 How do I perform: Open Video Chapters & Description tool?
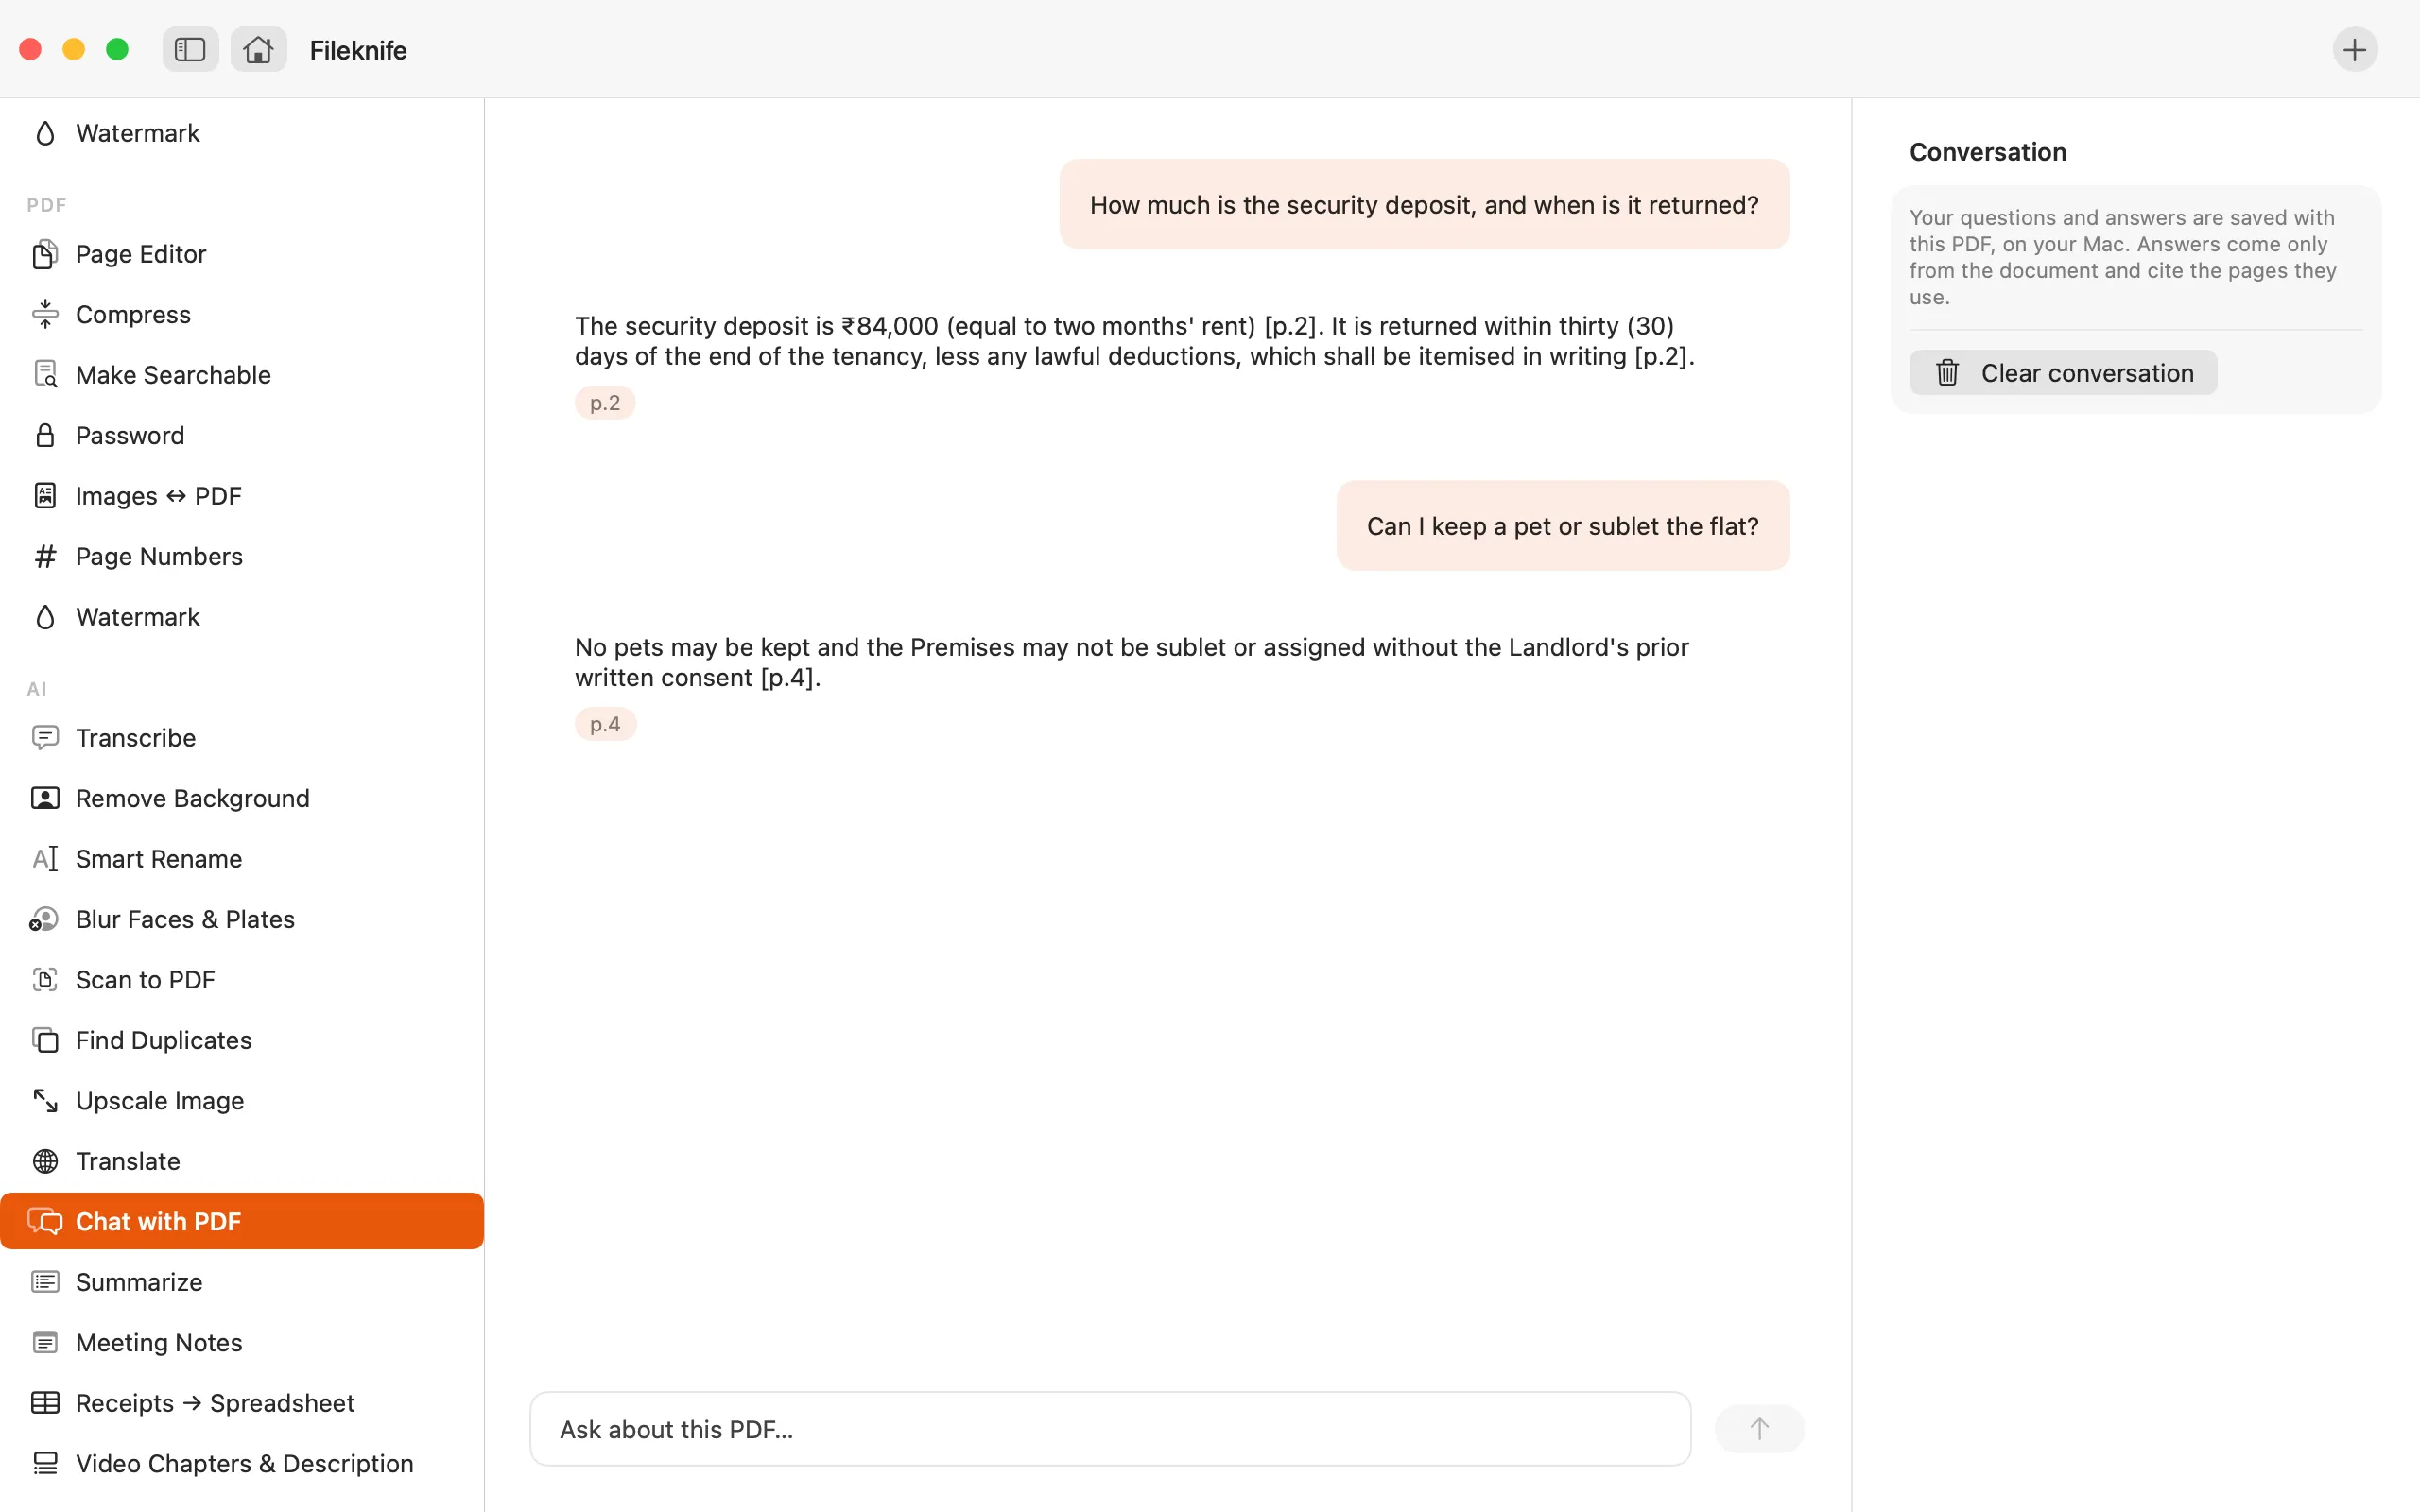[x=242, y=1463]
